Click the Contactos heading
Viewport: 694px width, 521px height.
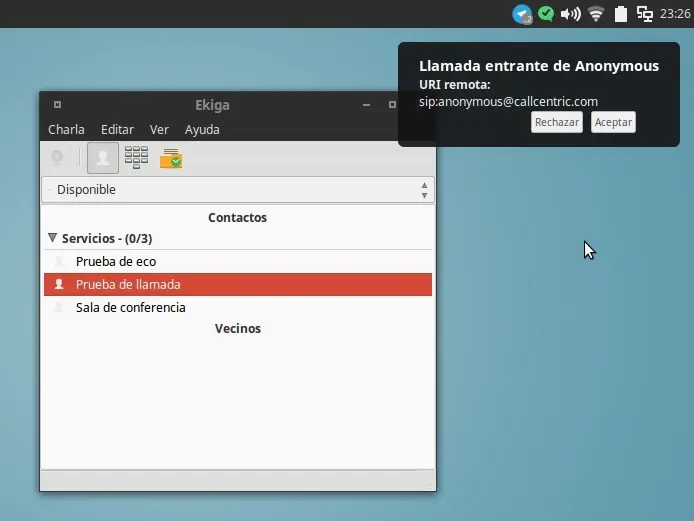238,218
